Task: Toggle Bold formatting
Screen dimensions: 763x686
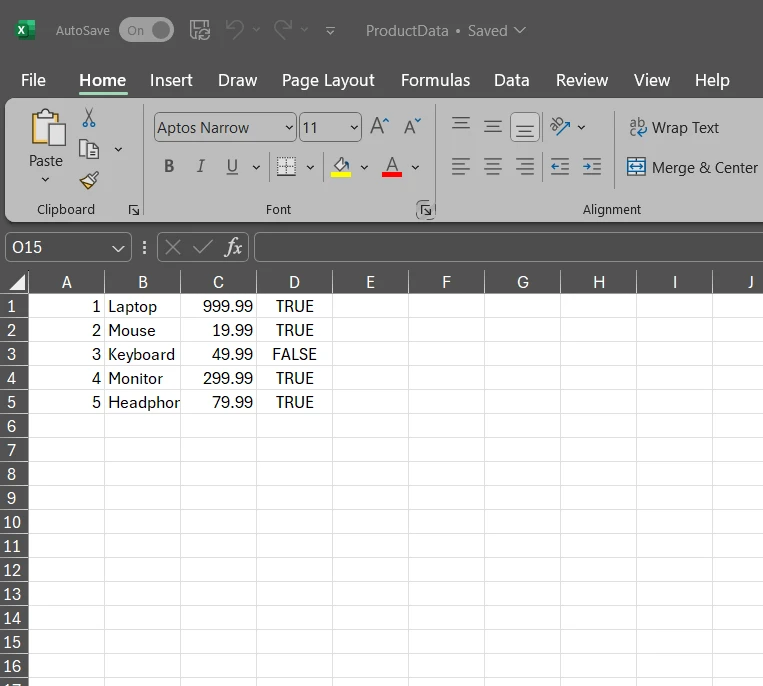Action: click(x=169, y=167)
